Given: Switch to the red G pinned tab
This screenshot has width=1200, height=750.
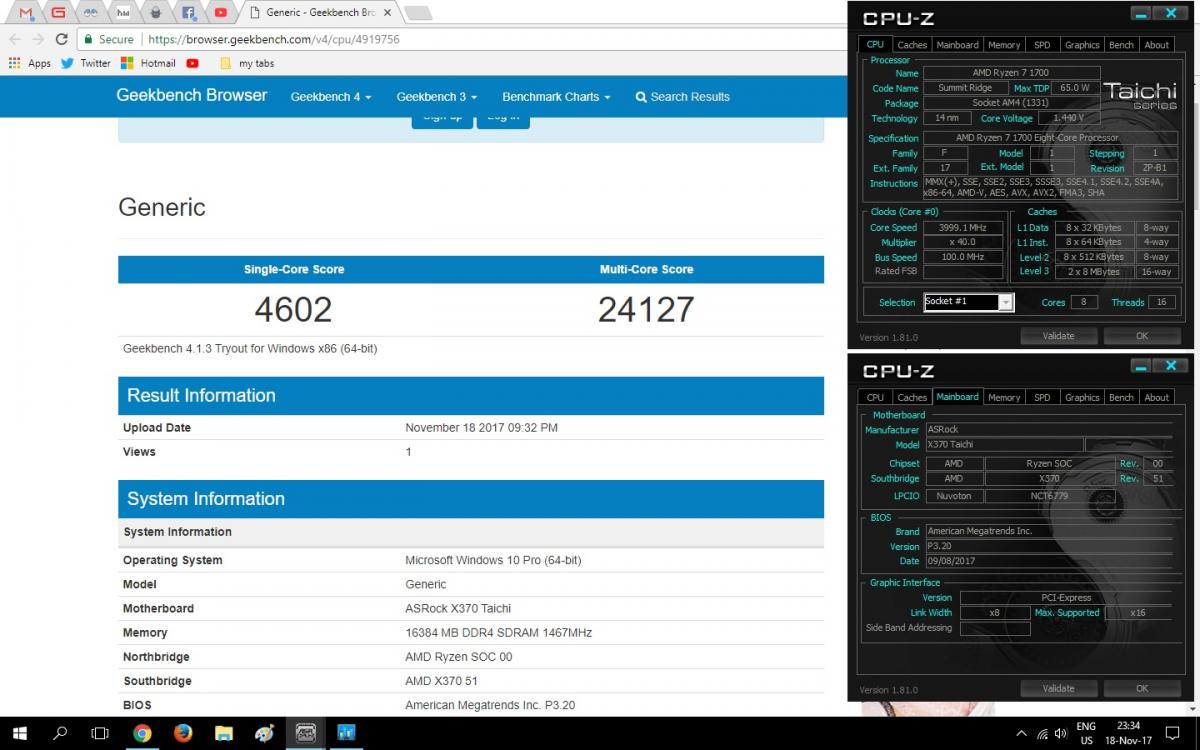Looking at the screenshot, I should [x=58, y=13].
